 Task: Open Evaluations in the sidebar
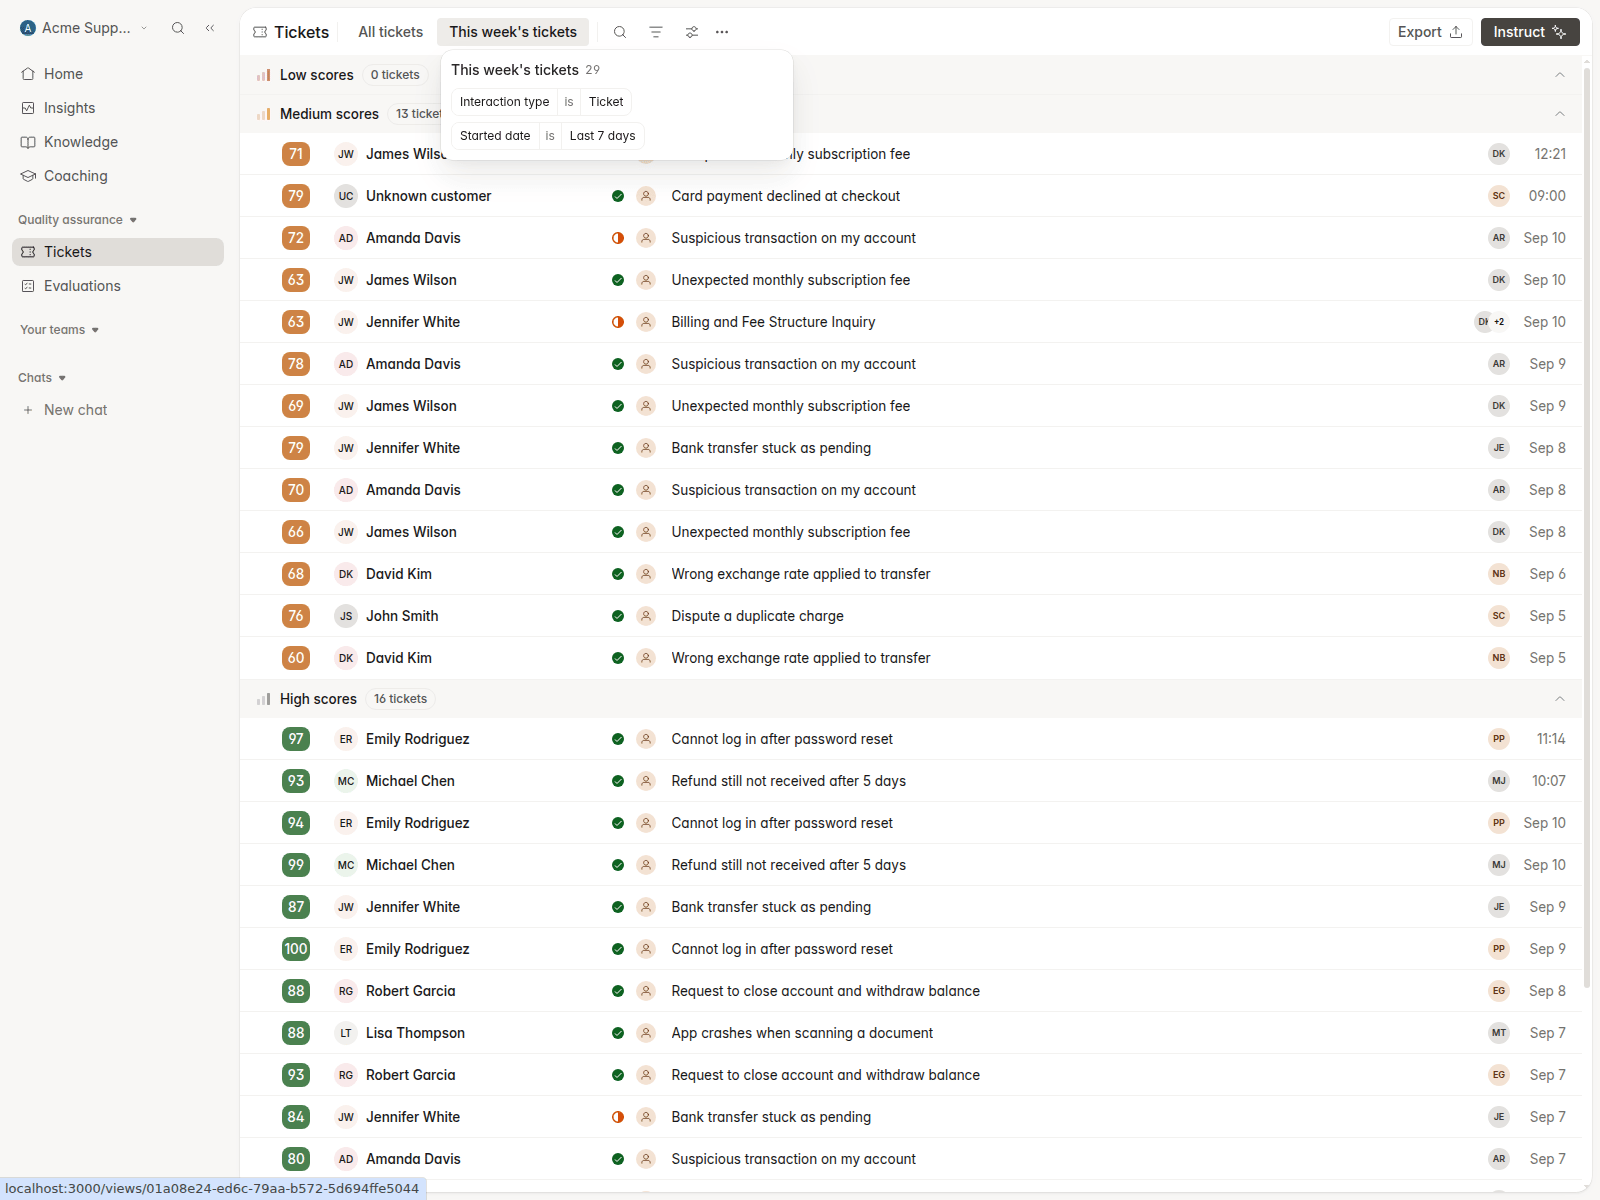coord(118,286)
